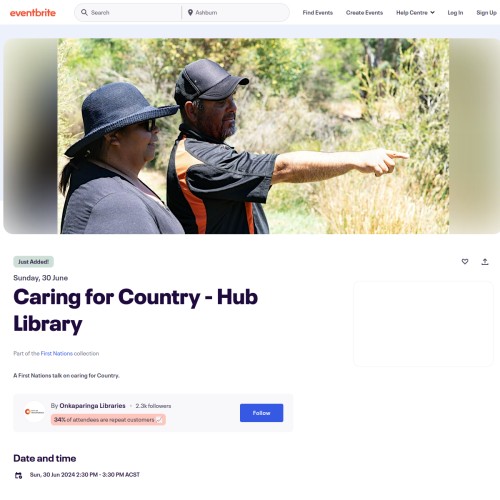Click the location pin icon
The width and height of the screenshot is (500, 500).
[x=190, y=13]
